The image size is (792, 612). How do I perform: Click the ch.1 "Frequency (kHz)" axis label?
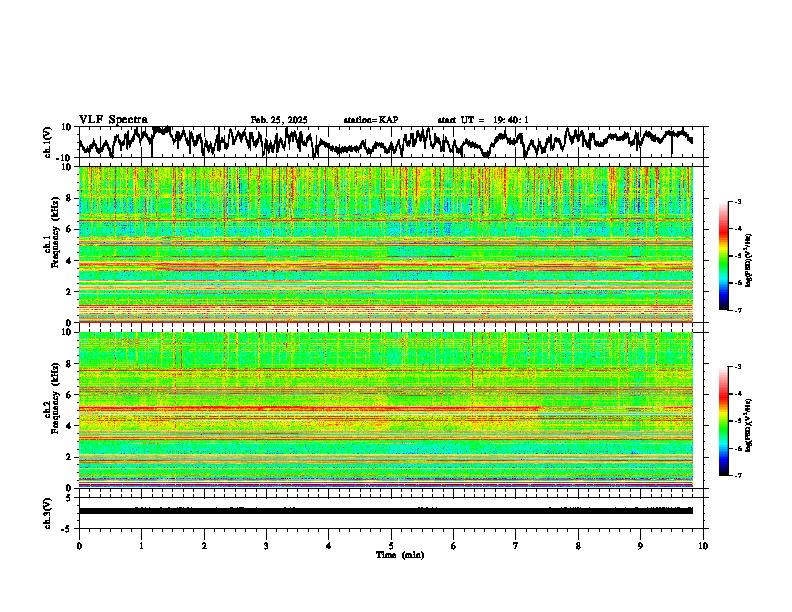[x=55, y=232]
